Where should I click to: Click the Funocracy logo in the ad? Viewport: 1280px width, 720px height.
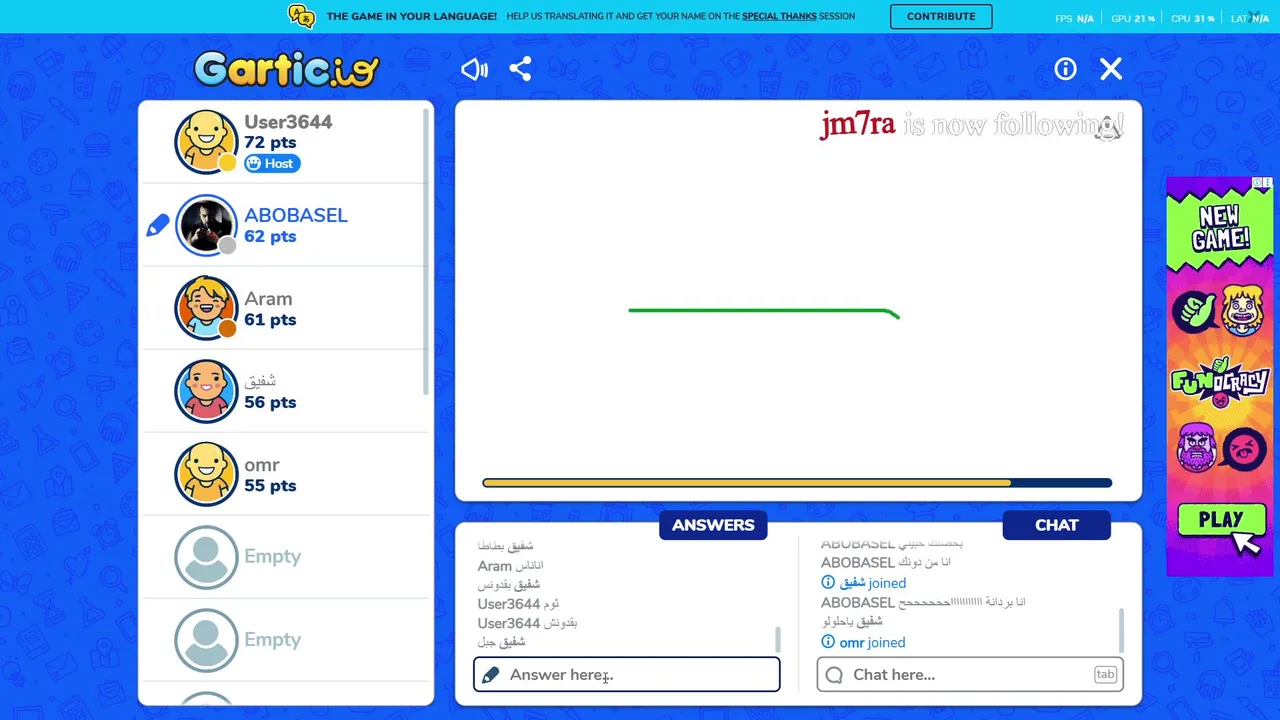click(x=1220, y=381)
